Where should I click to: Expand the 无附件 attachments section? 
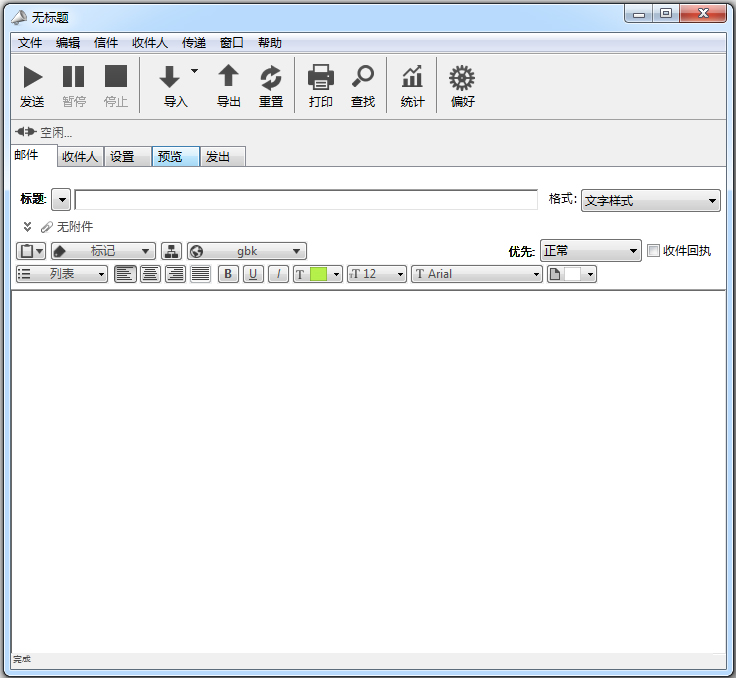tap(28, 227)
